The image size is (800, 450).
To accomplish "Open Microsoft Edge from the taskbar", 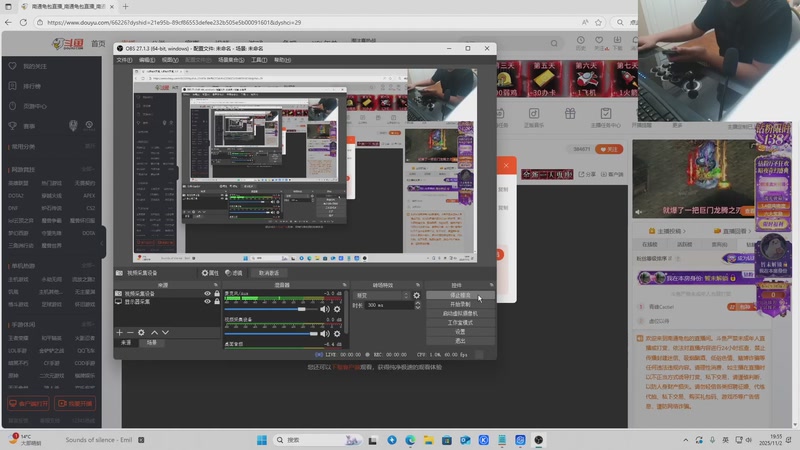I will pyautogui.click(x=410, y=440).
